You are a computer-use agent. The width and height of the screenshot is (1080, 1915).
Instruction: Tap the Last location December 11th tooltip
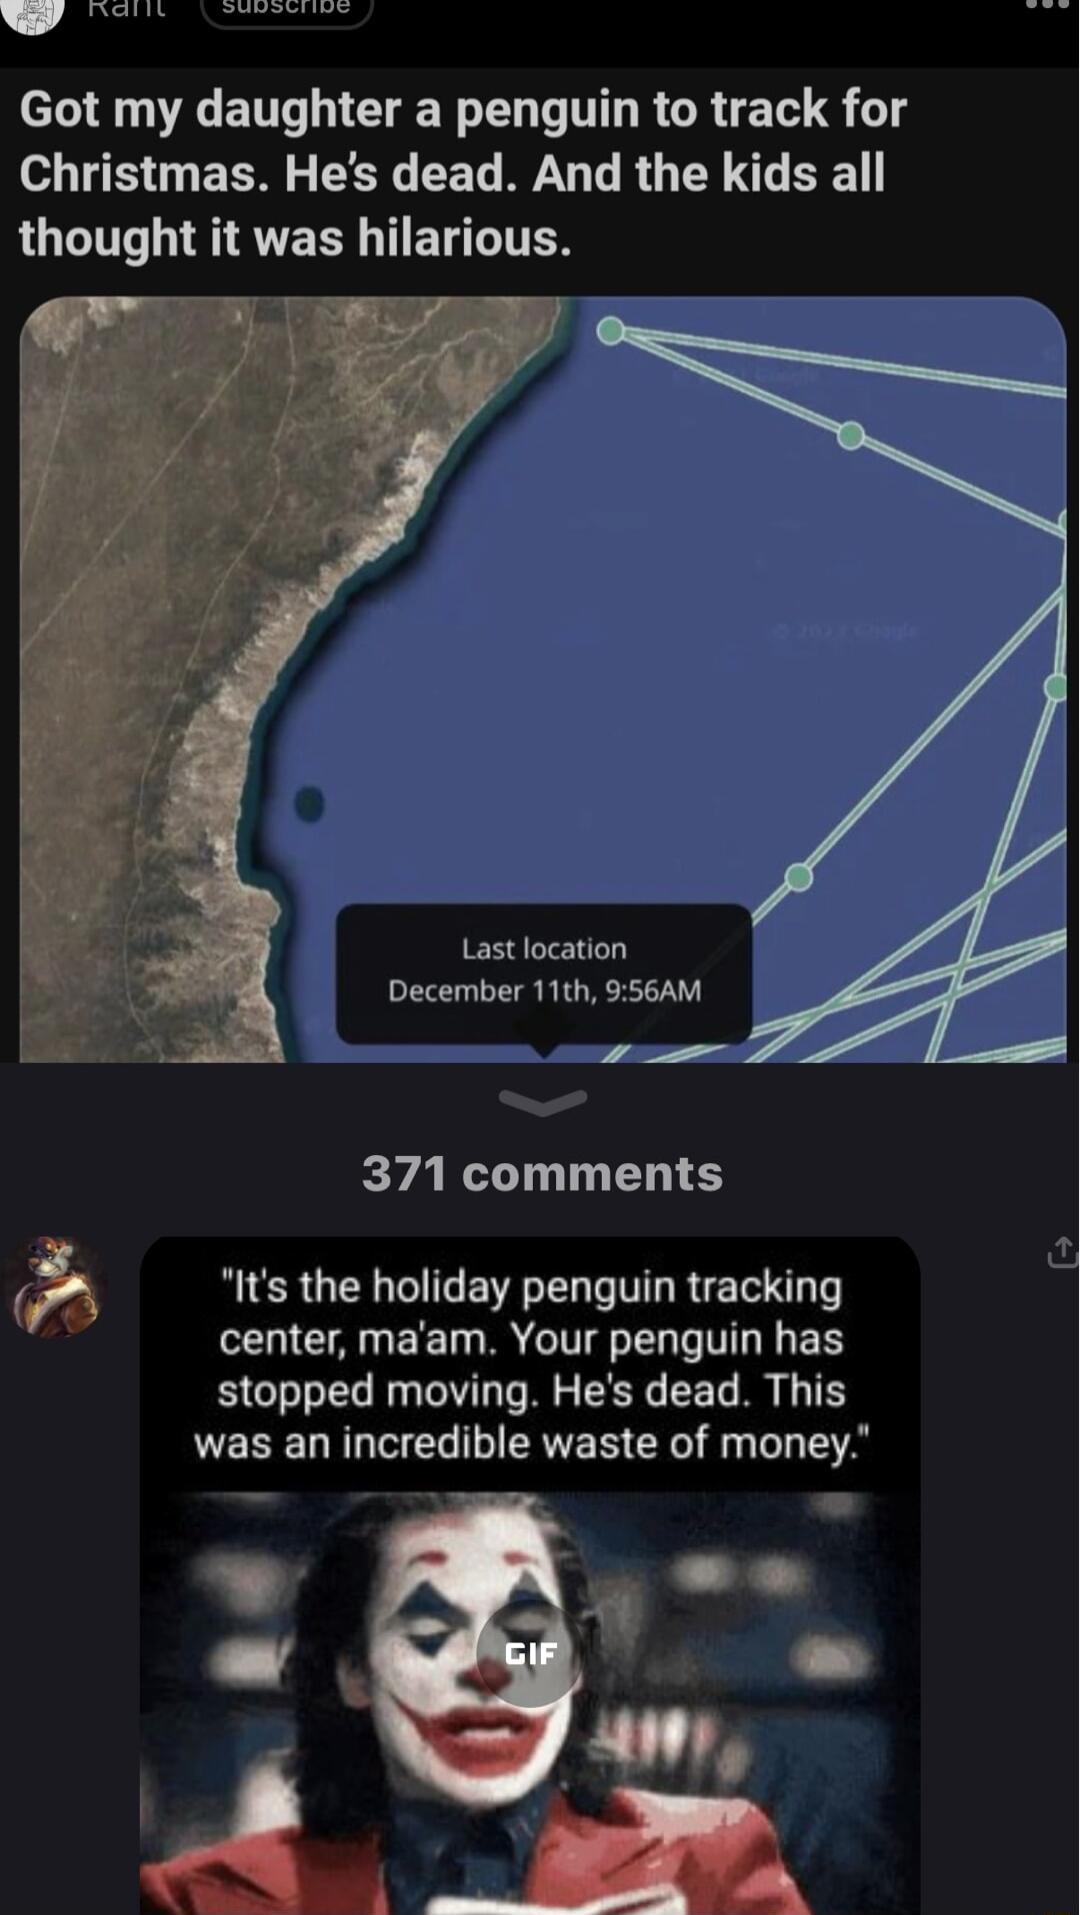(543, 974)
